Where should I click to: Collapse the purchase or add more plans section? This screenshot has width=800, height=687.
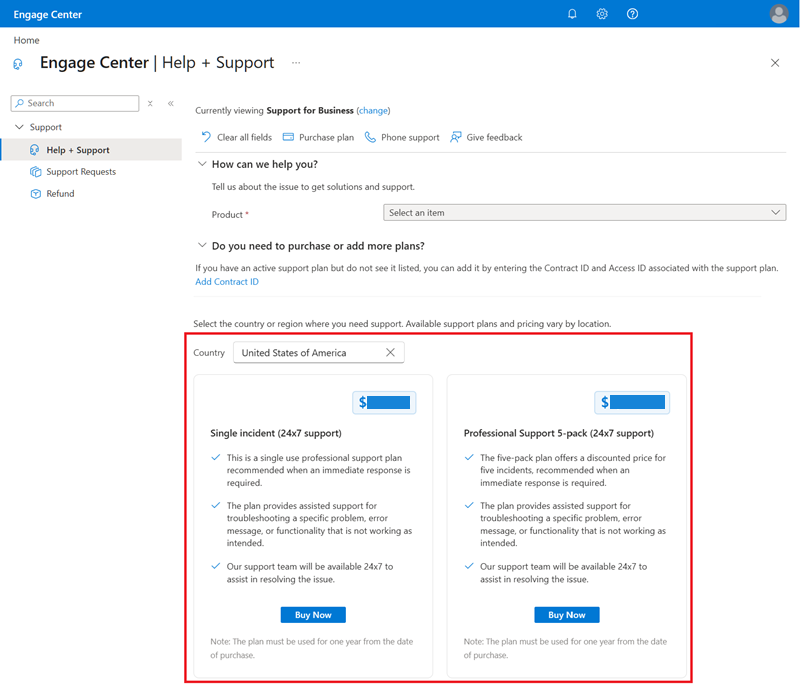(x=202, y=246)
